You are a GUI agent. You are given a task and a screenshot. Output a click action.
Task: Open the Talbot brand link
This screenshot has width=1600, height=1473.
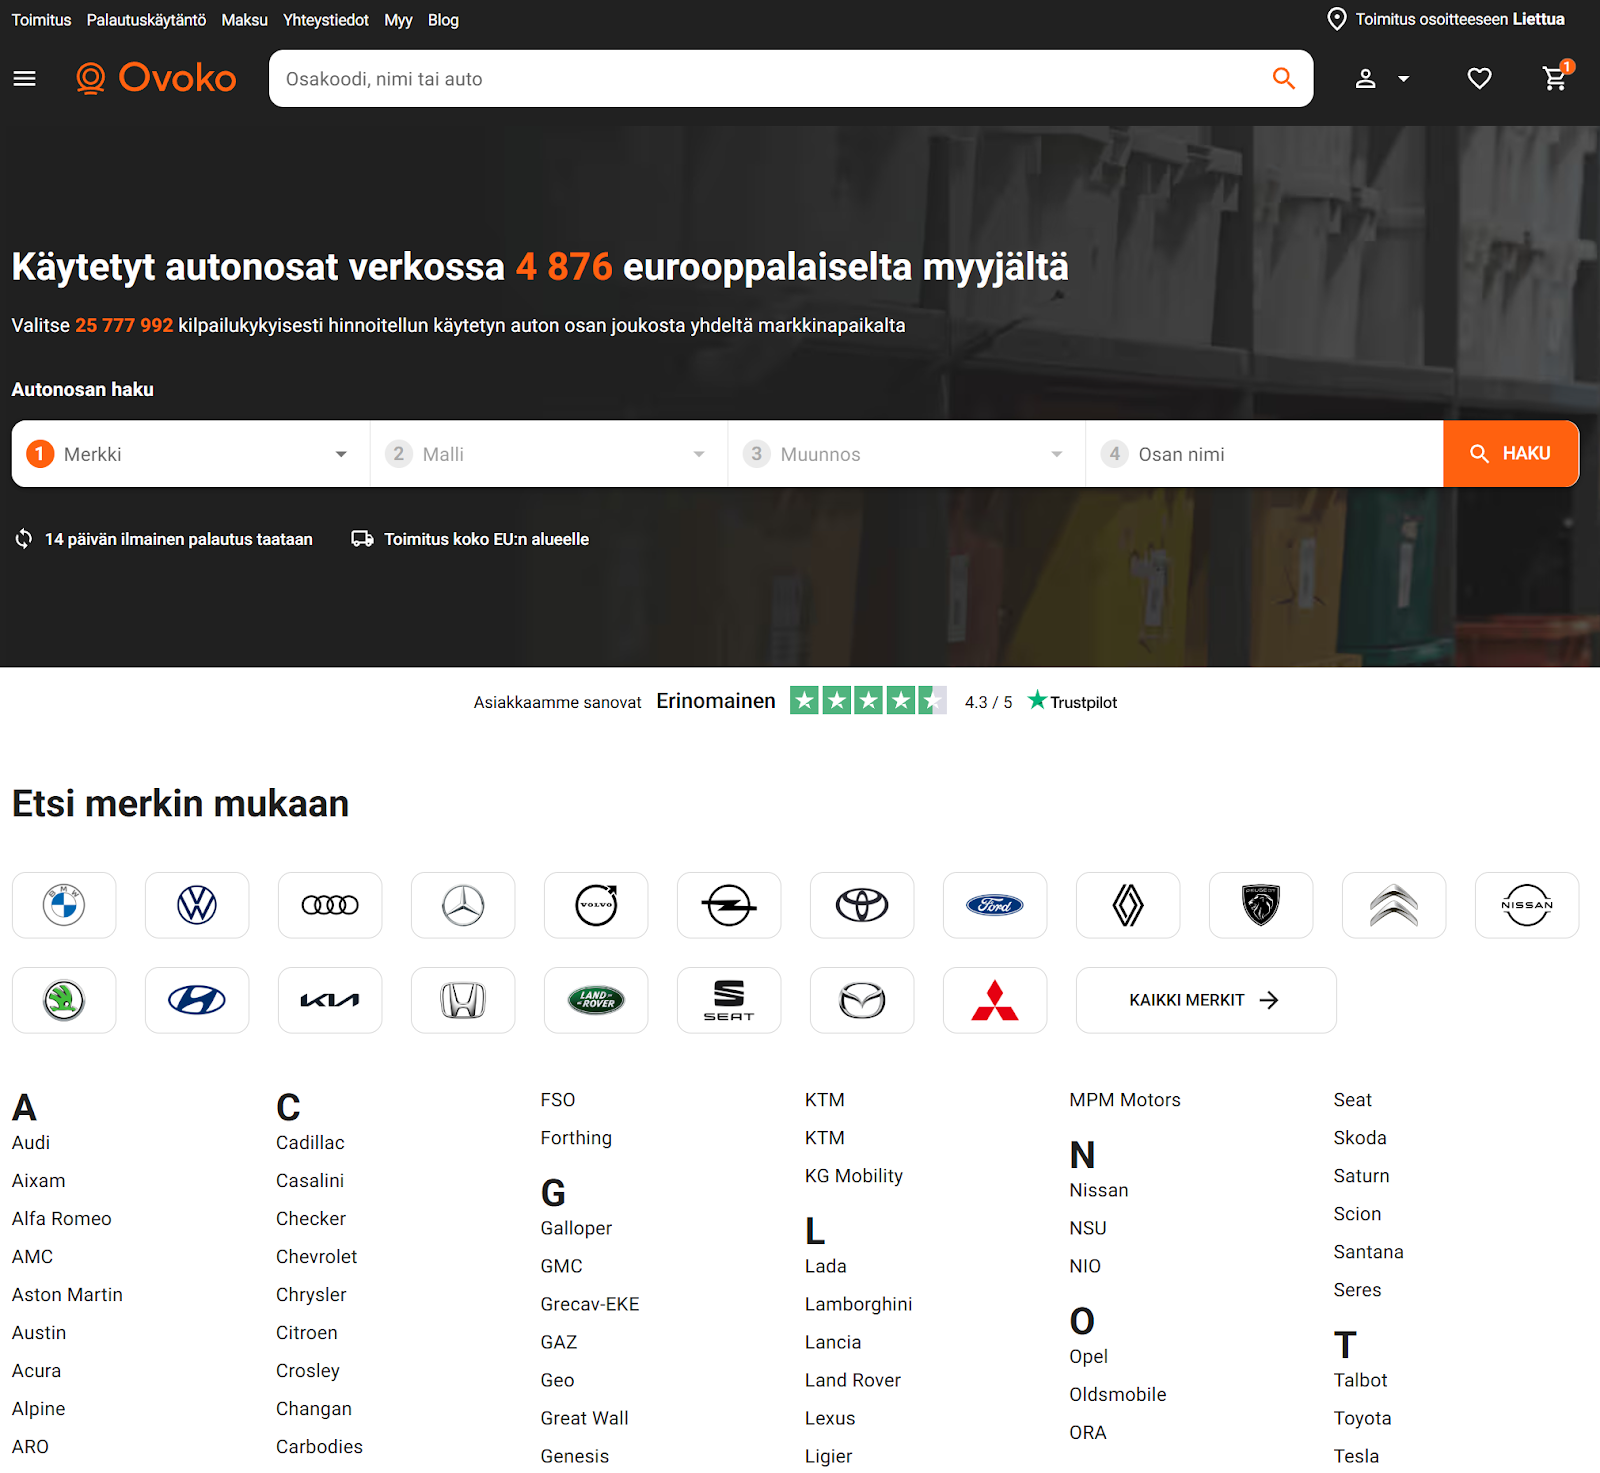point(1360,1381)
